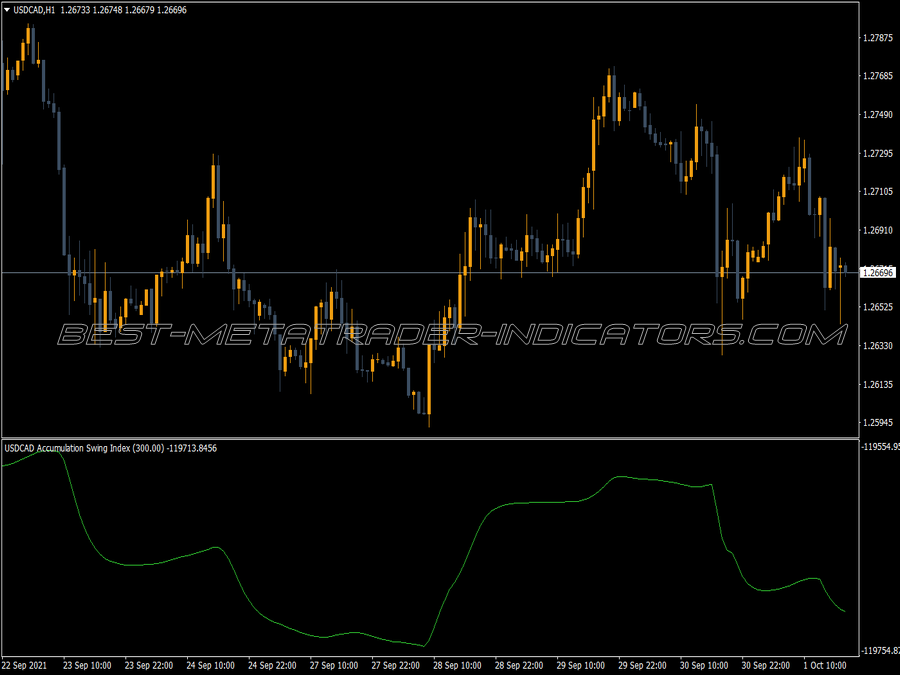
Task: Click the 1.27875 price scale label
Action: (878, 38)
